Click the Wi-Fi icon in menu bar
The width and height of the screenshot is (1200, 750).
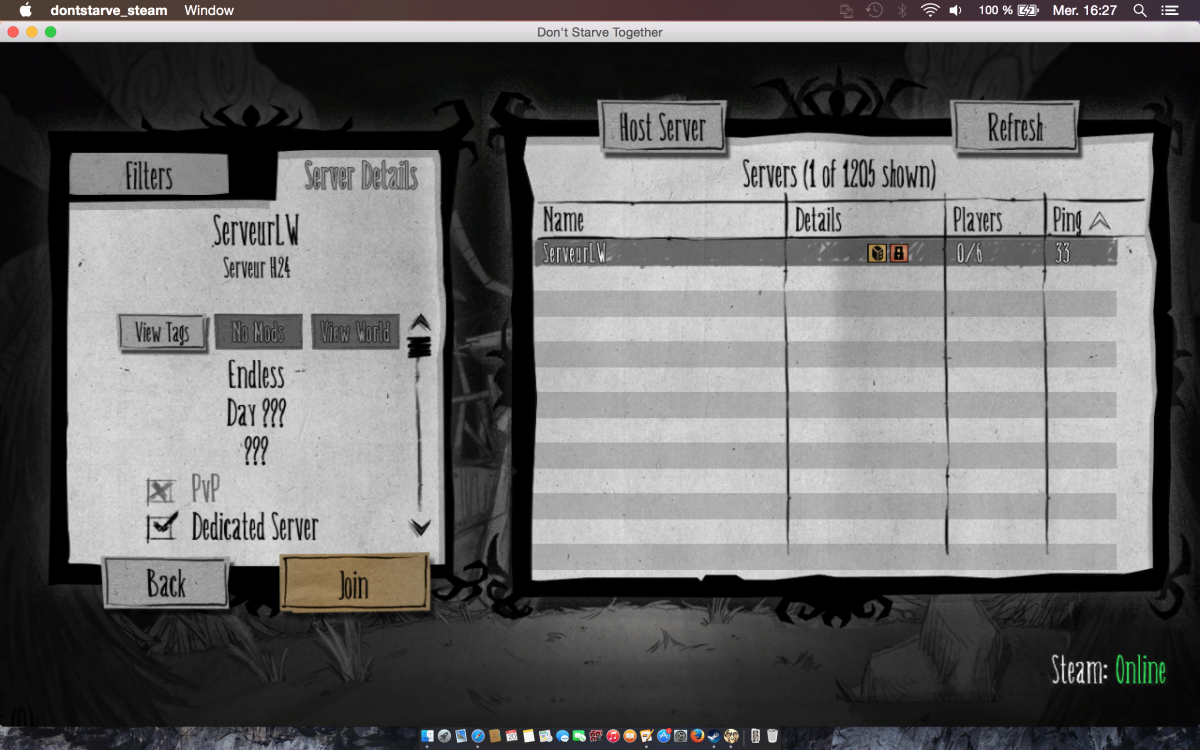930,10
